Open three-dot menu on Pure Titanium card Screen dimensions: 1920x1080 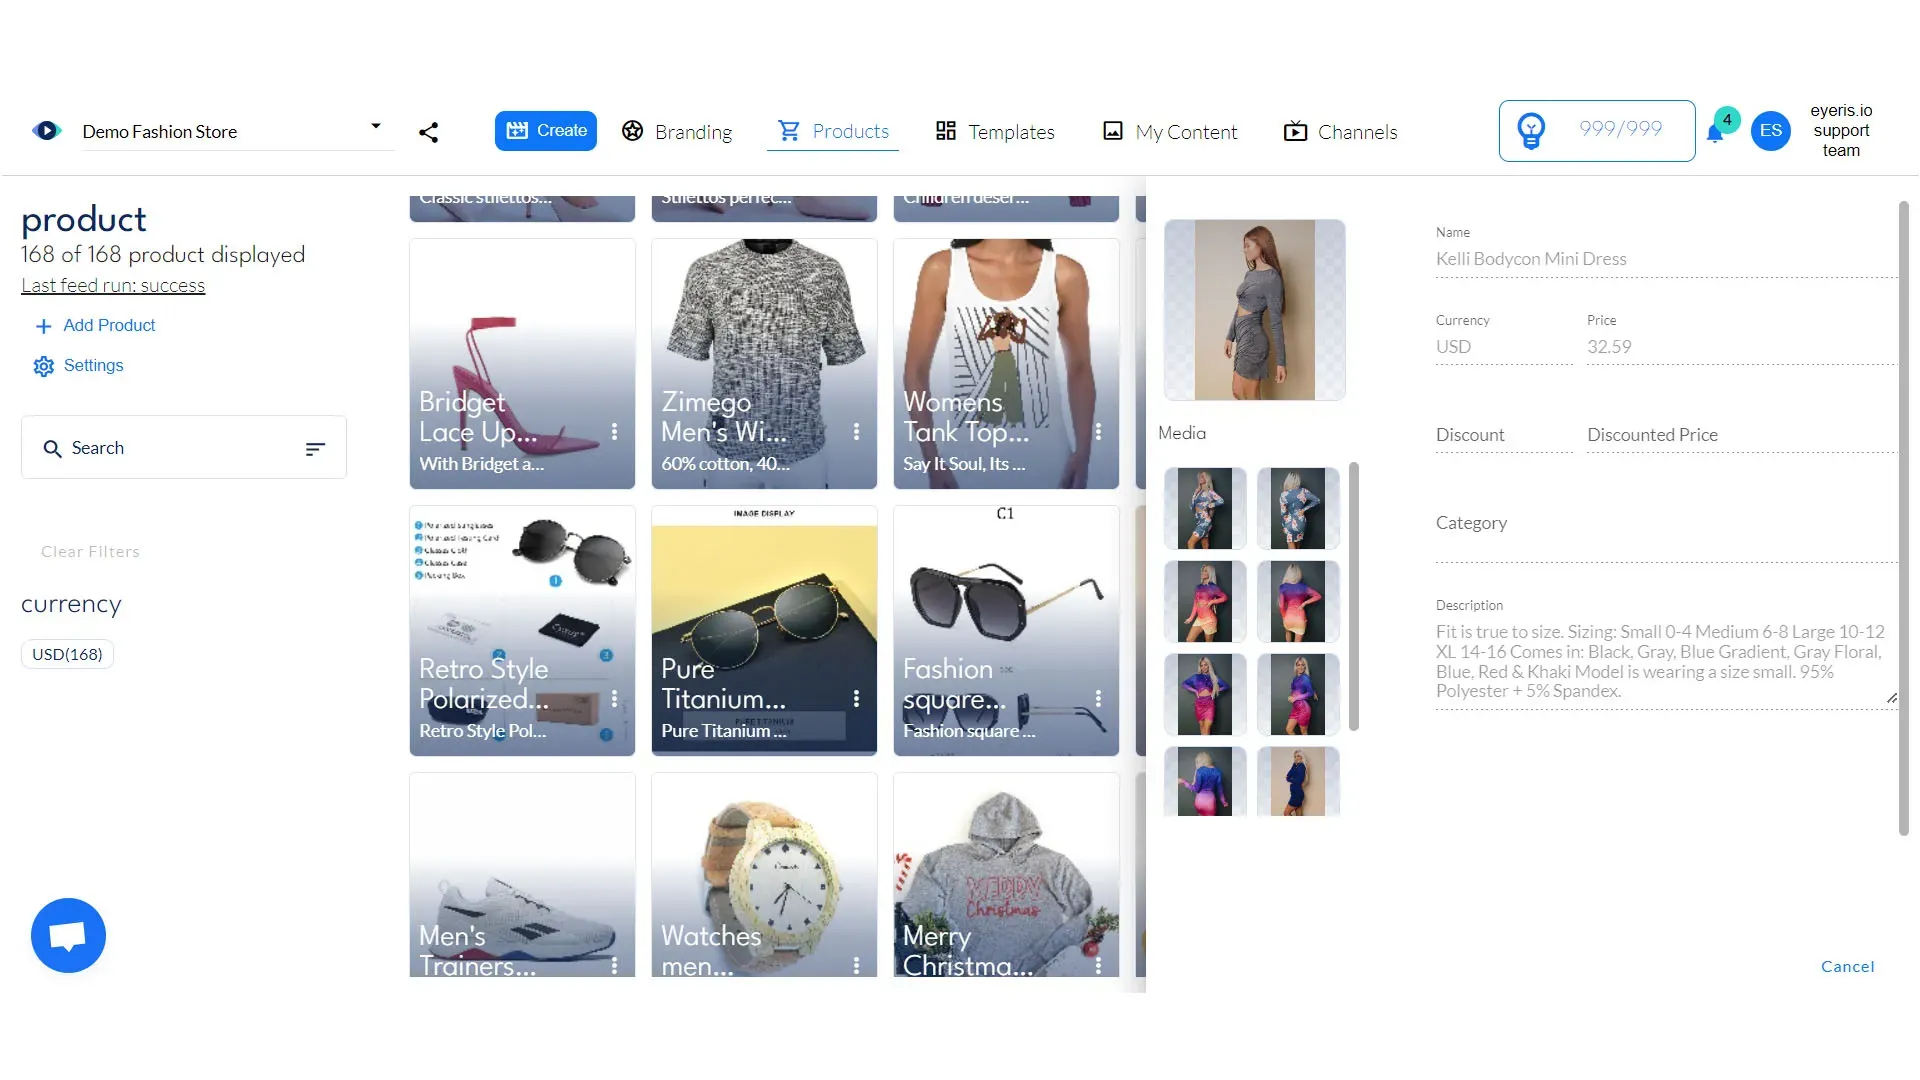[856, 698]
